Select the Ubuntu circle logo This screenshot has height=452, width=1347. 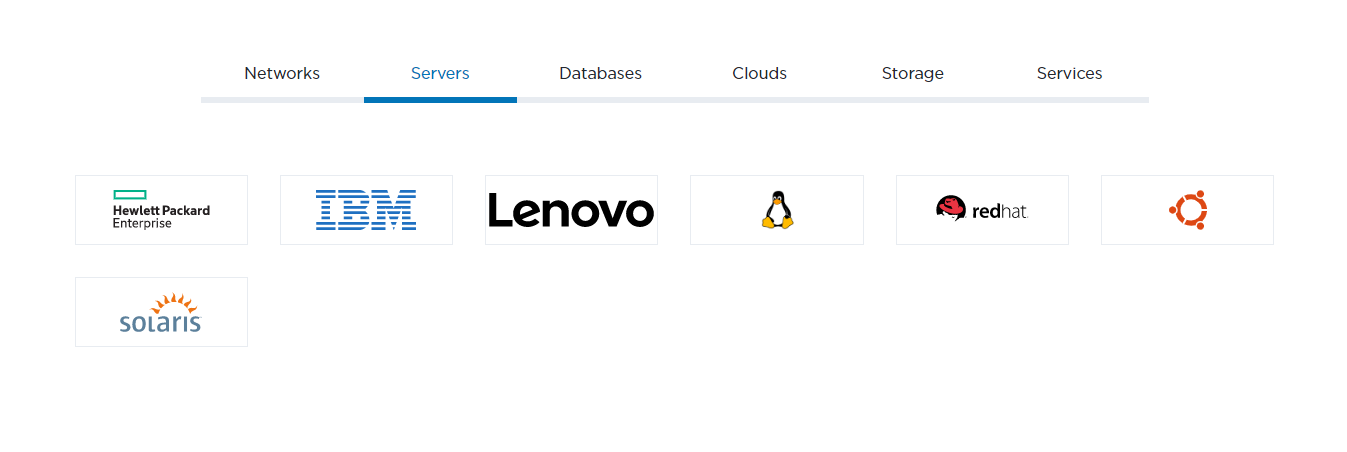pyautogui.click(x=1187, y=210)
